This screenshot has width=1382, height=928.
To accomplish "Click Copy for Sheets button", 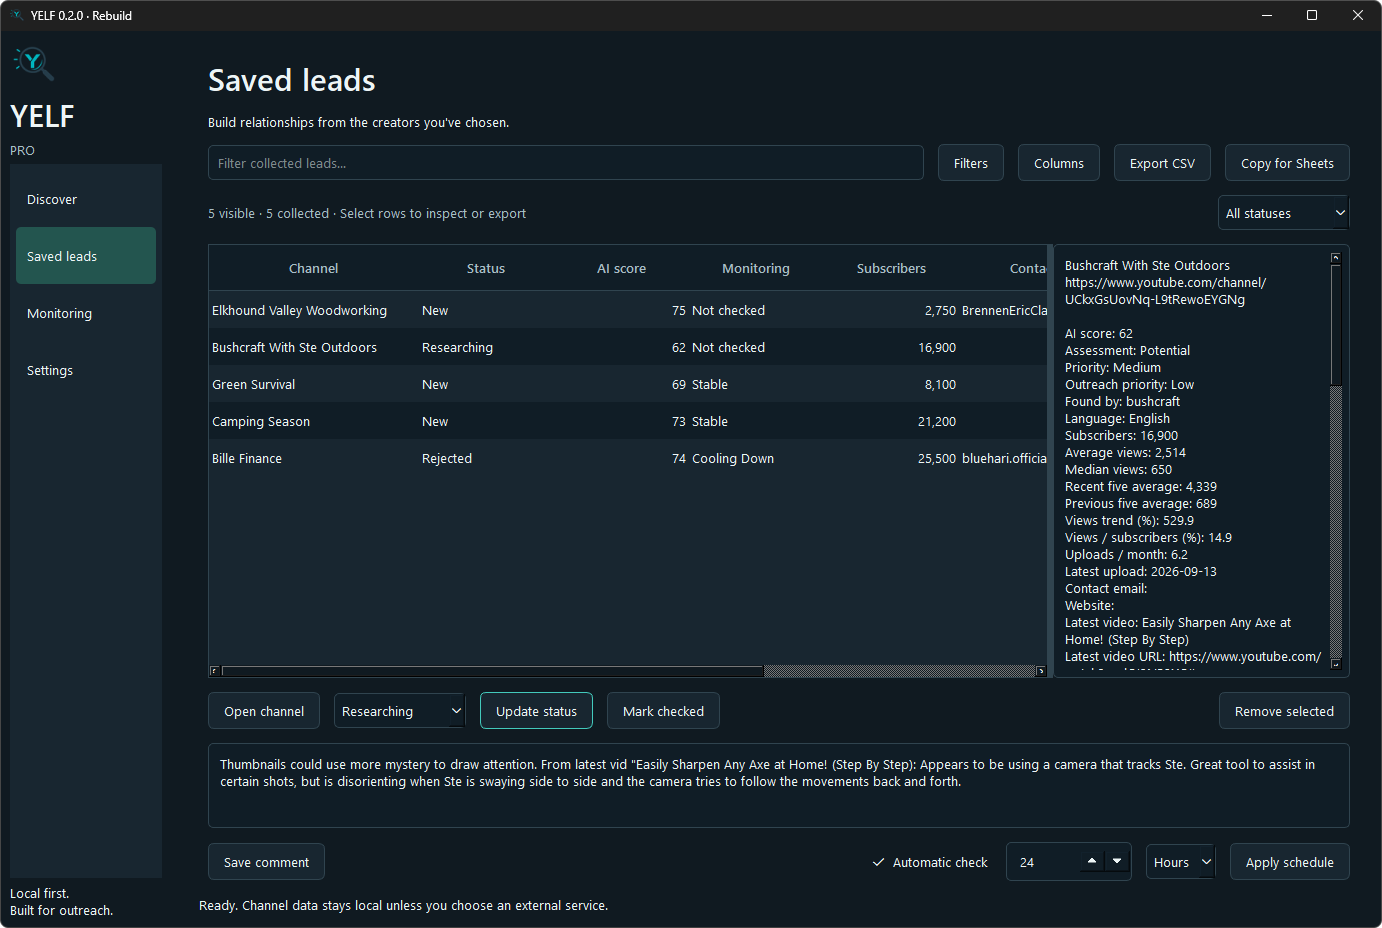I will [1287, 163].
